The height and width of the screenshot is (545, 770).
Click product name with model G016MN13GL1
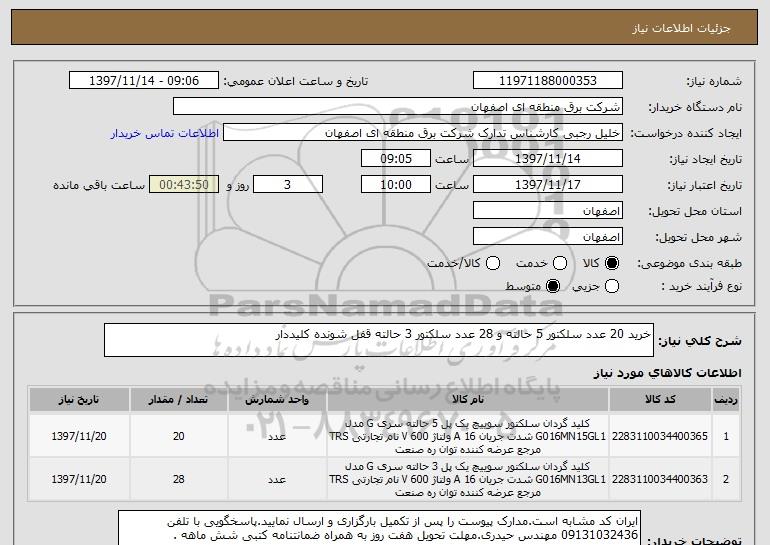pos(468,479)
